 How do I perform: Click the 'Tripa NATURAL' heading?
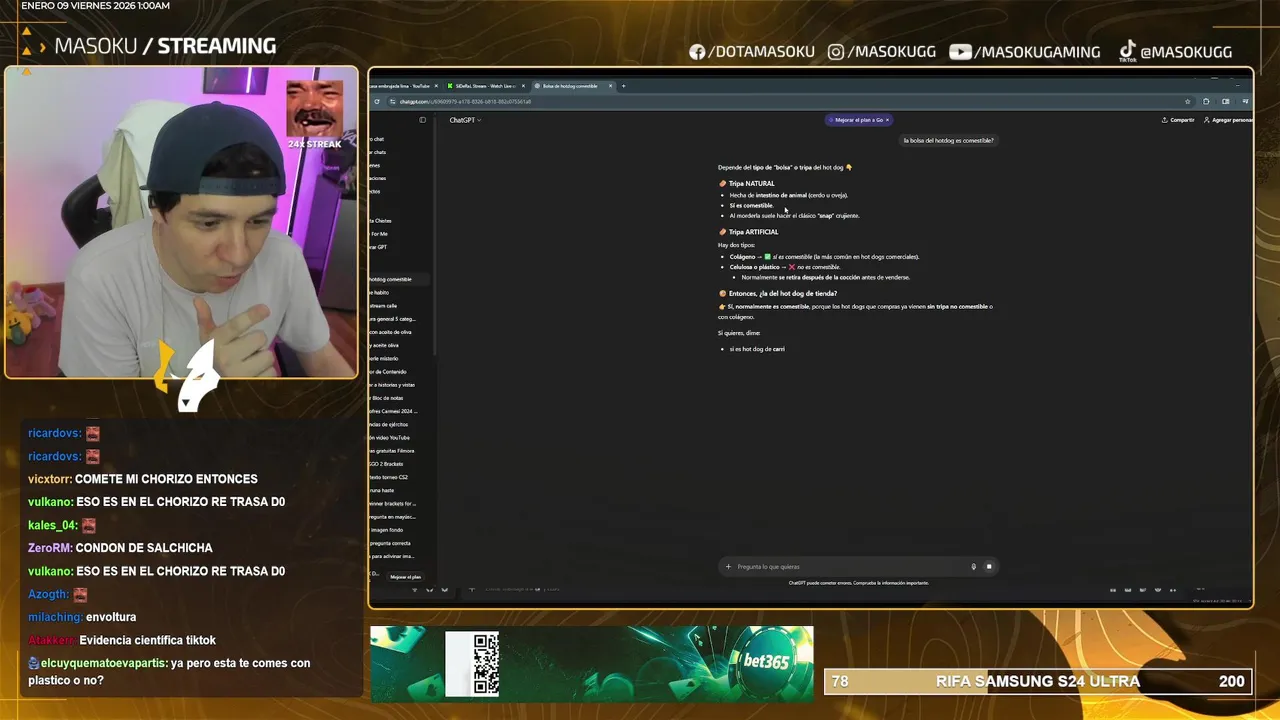pos(751,184)
